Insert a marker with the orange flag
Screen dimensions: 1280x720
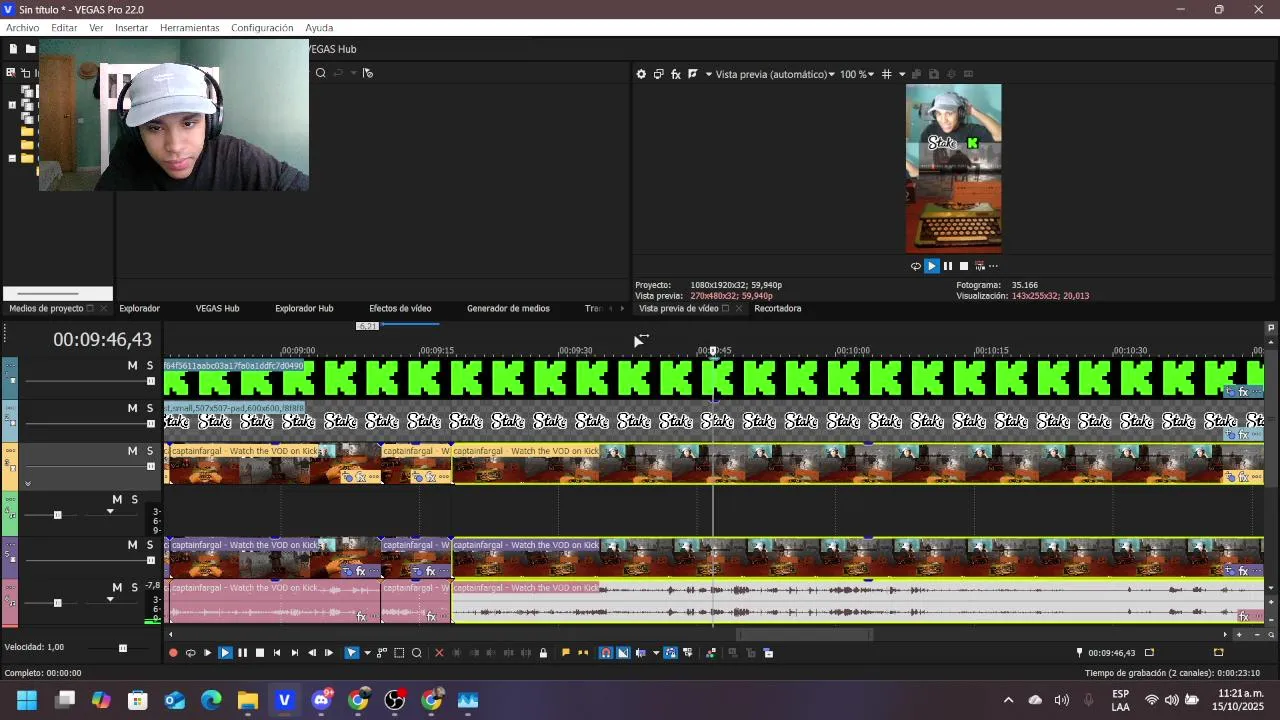pos(566,653)
